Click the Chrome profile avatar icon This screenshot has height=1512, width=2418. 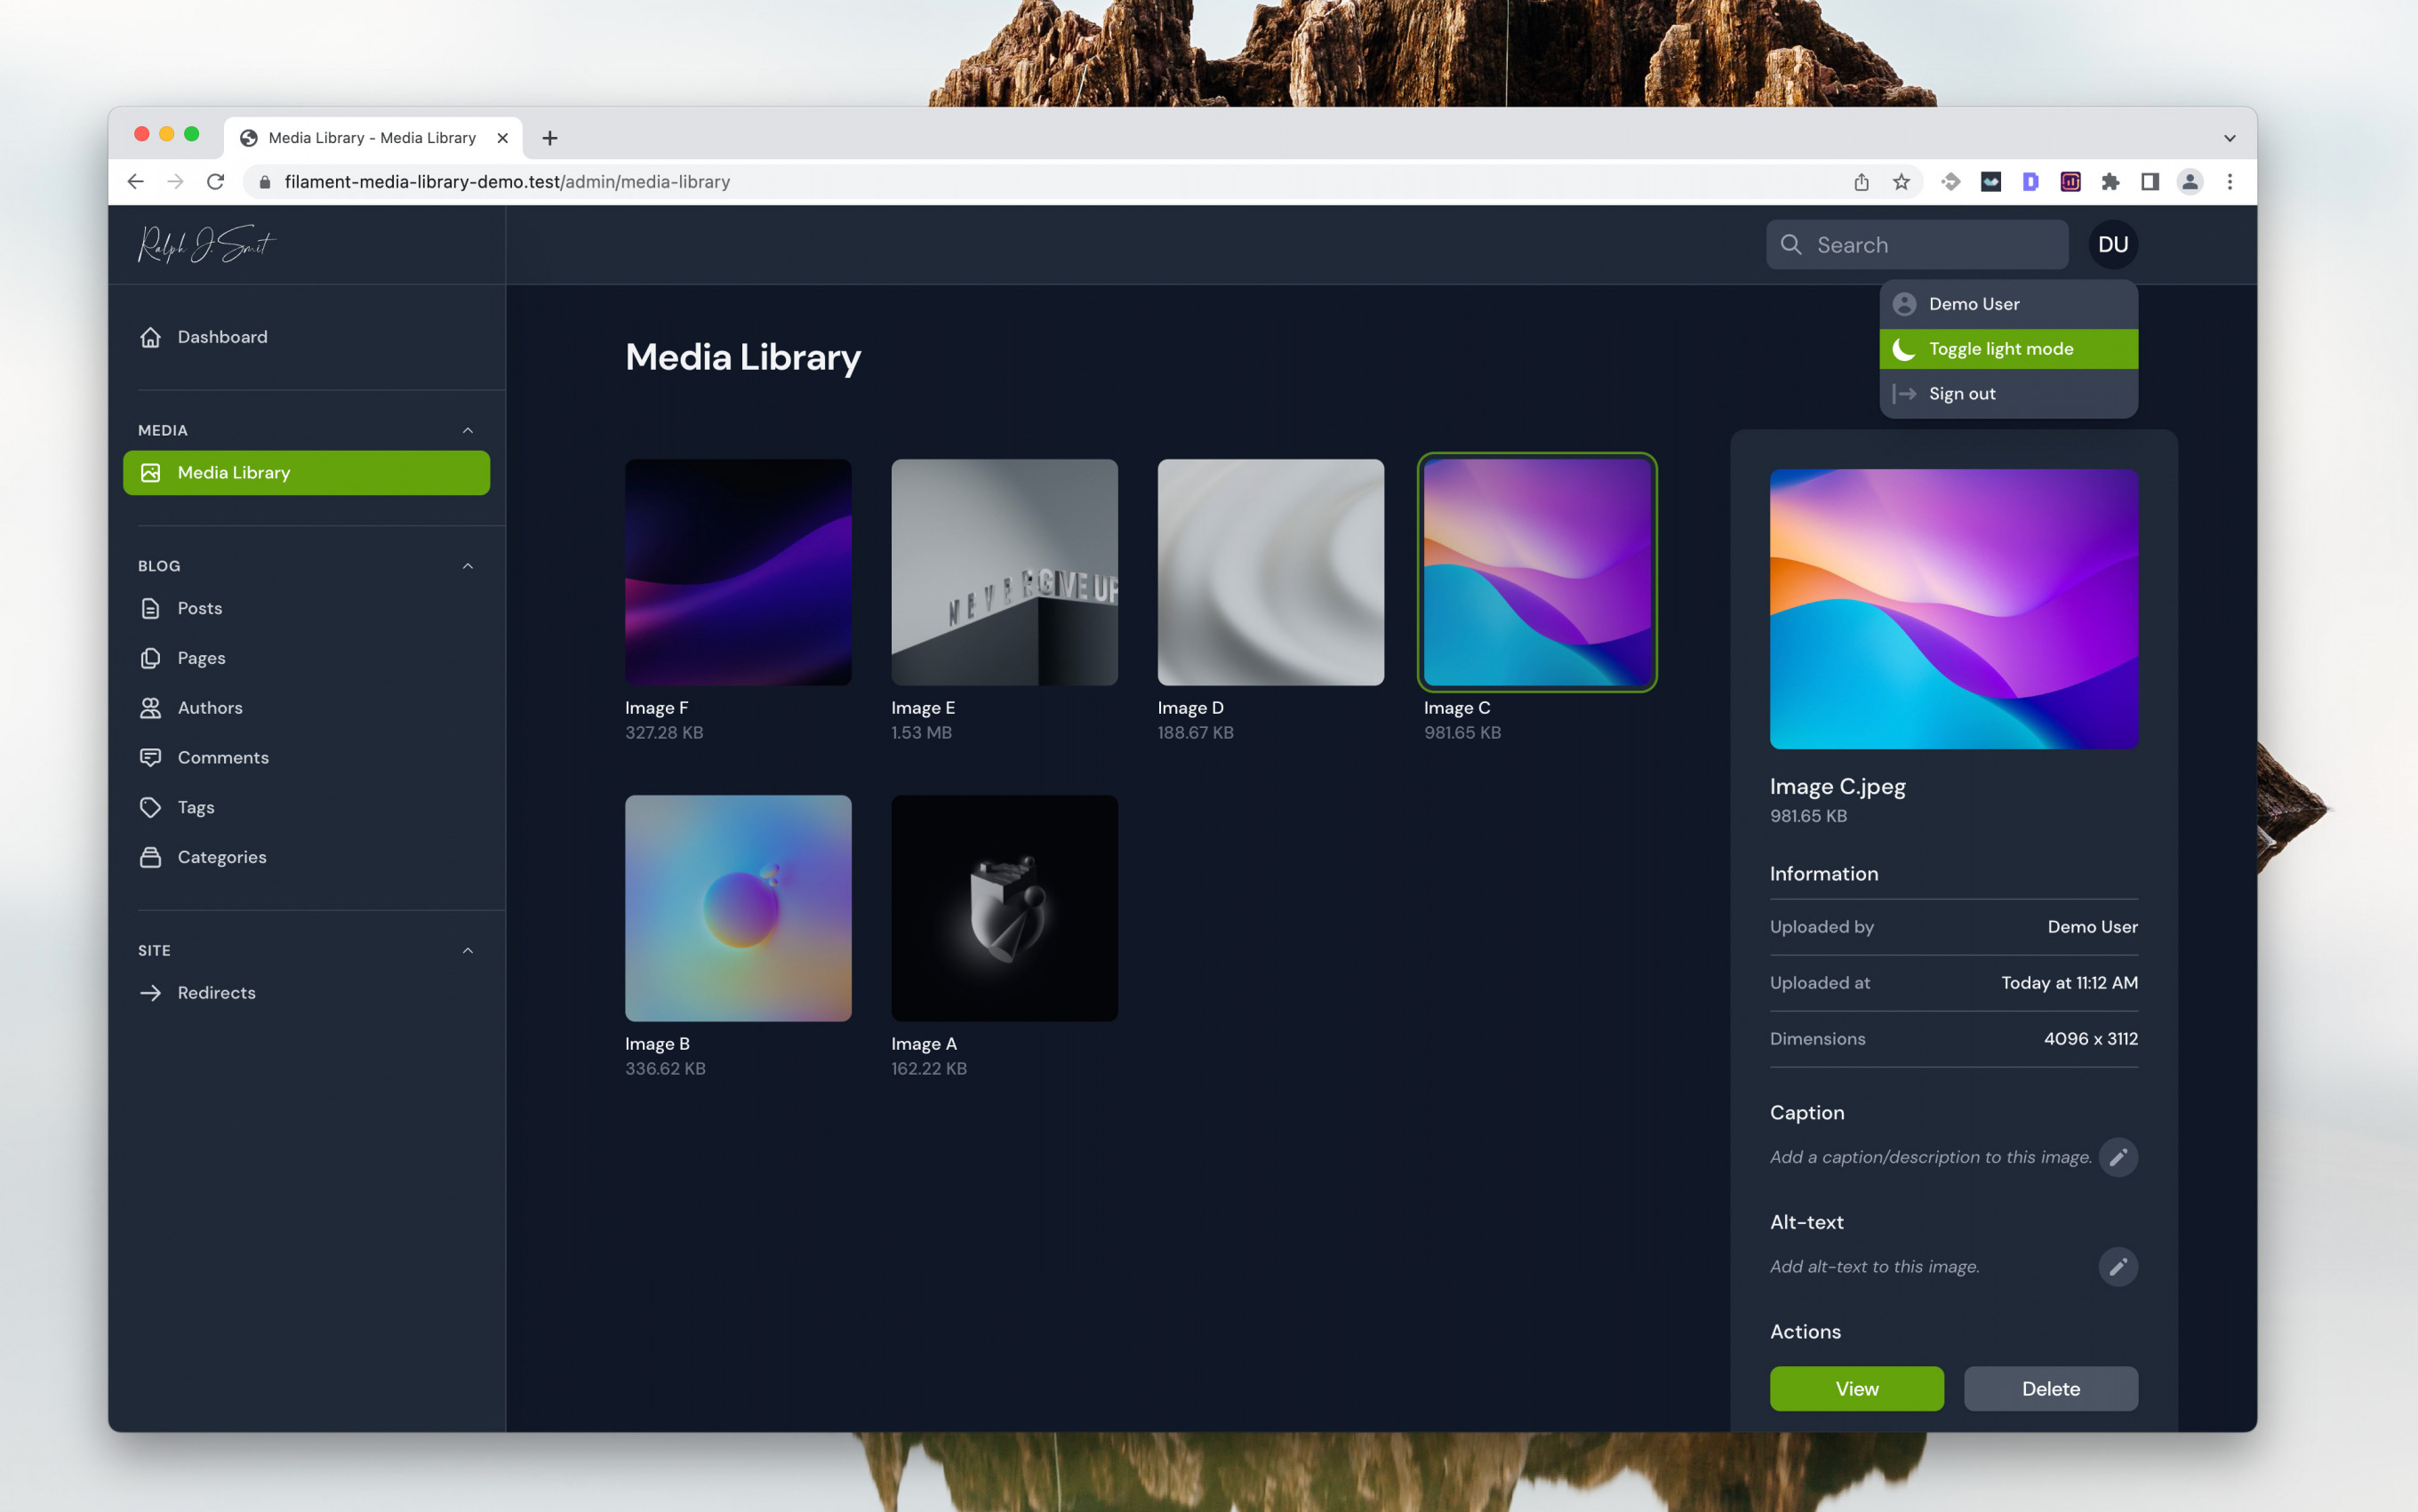coord(2190,181)
